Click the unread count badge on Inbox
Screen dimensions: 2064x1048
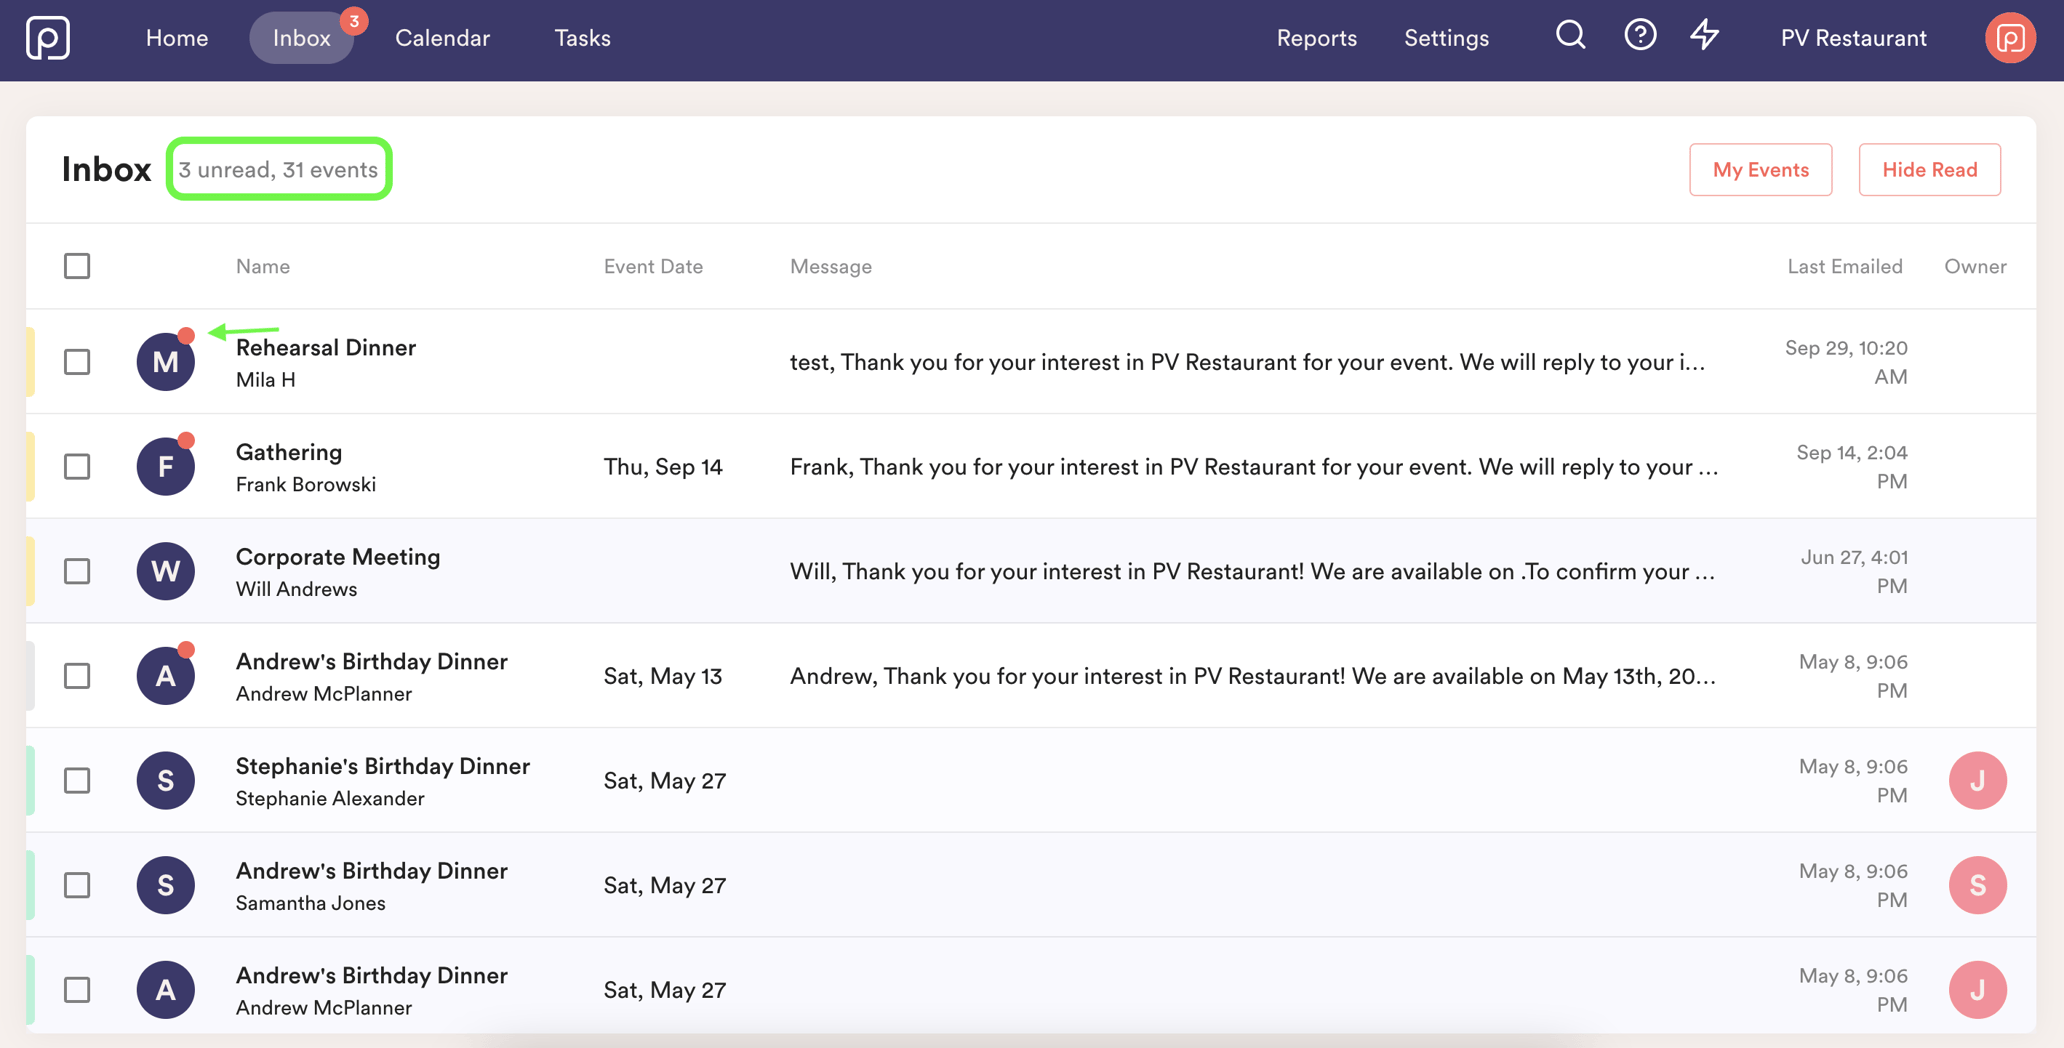(x=355, y=19)
